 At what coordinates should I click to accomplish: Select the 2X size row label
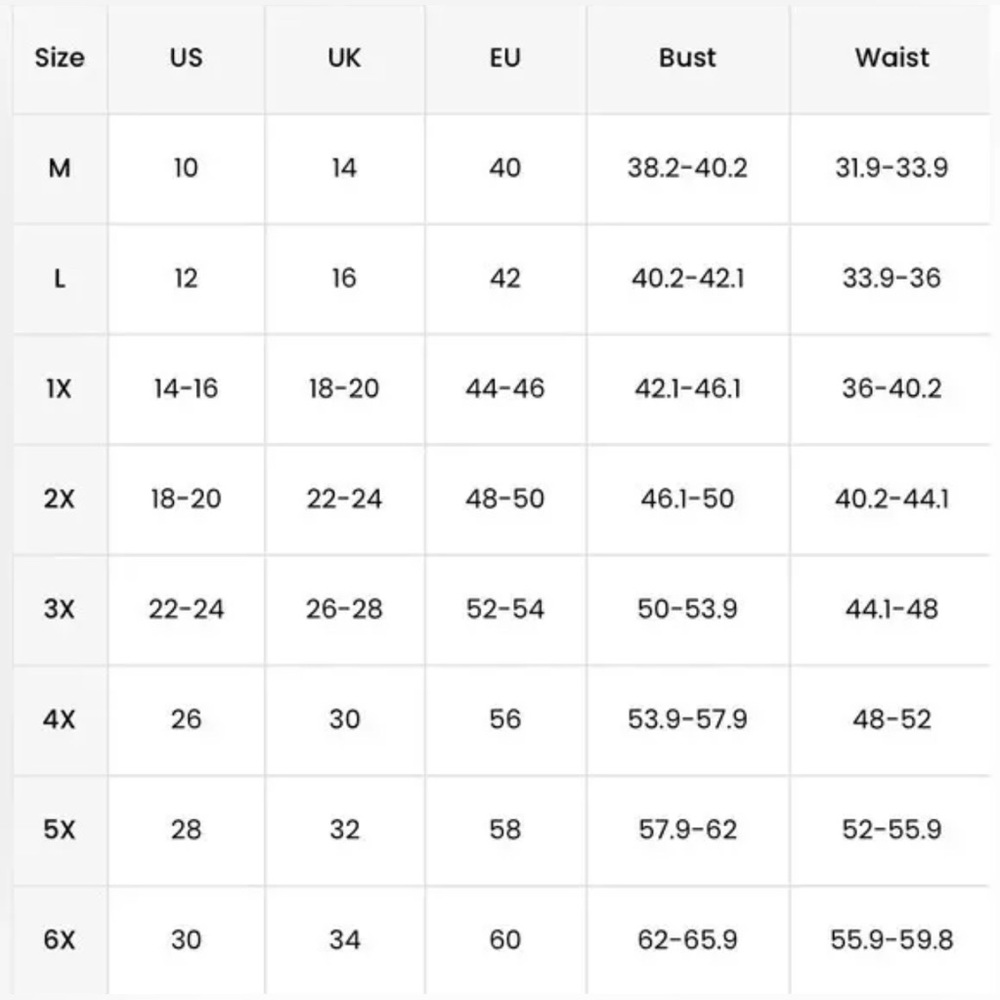[59, 499]
